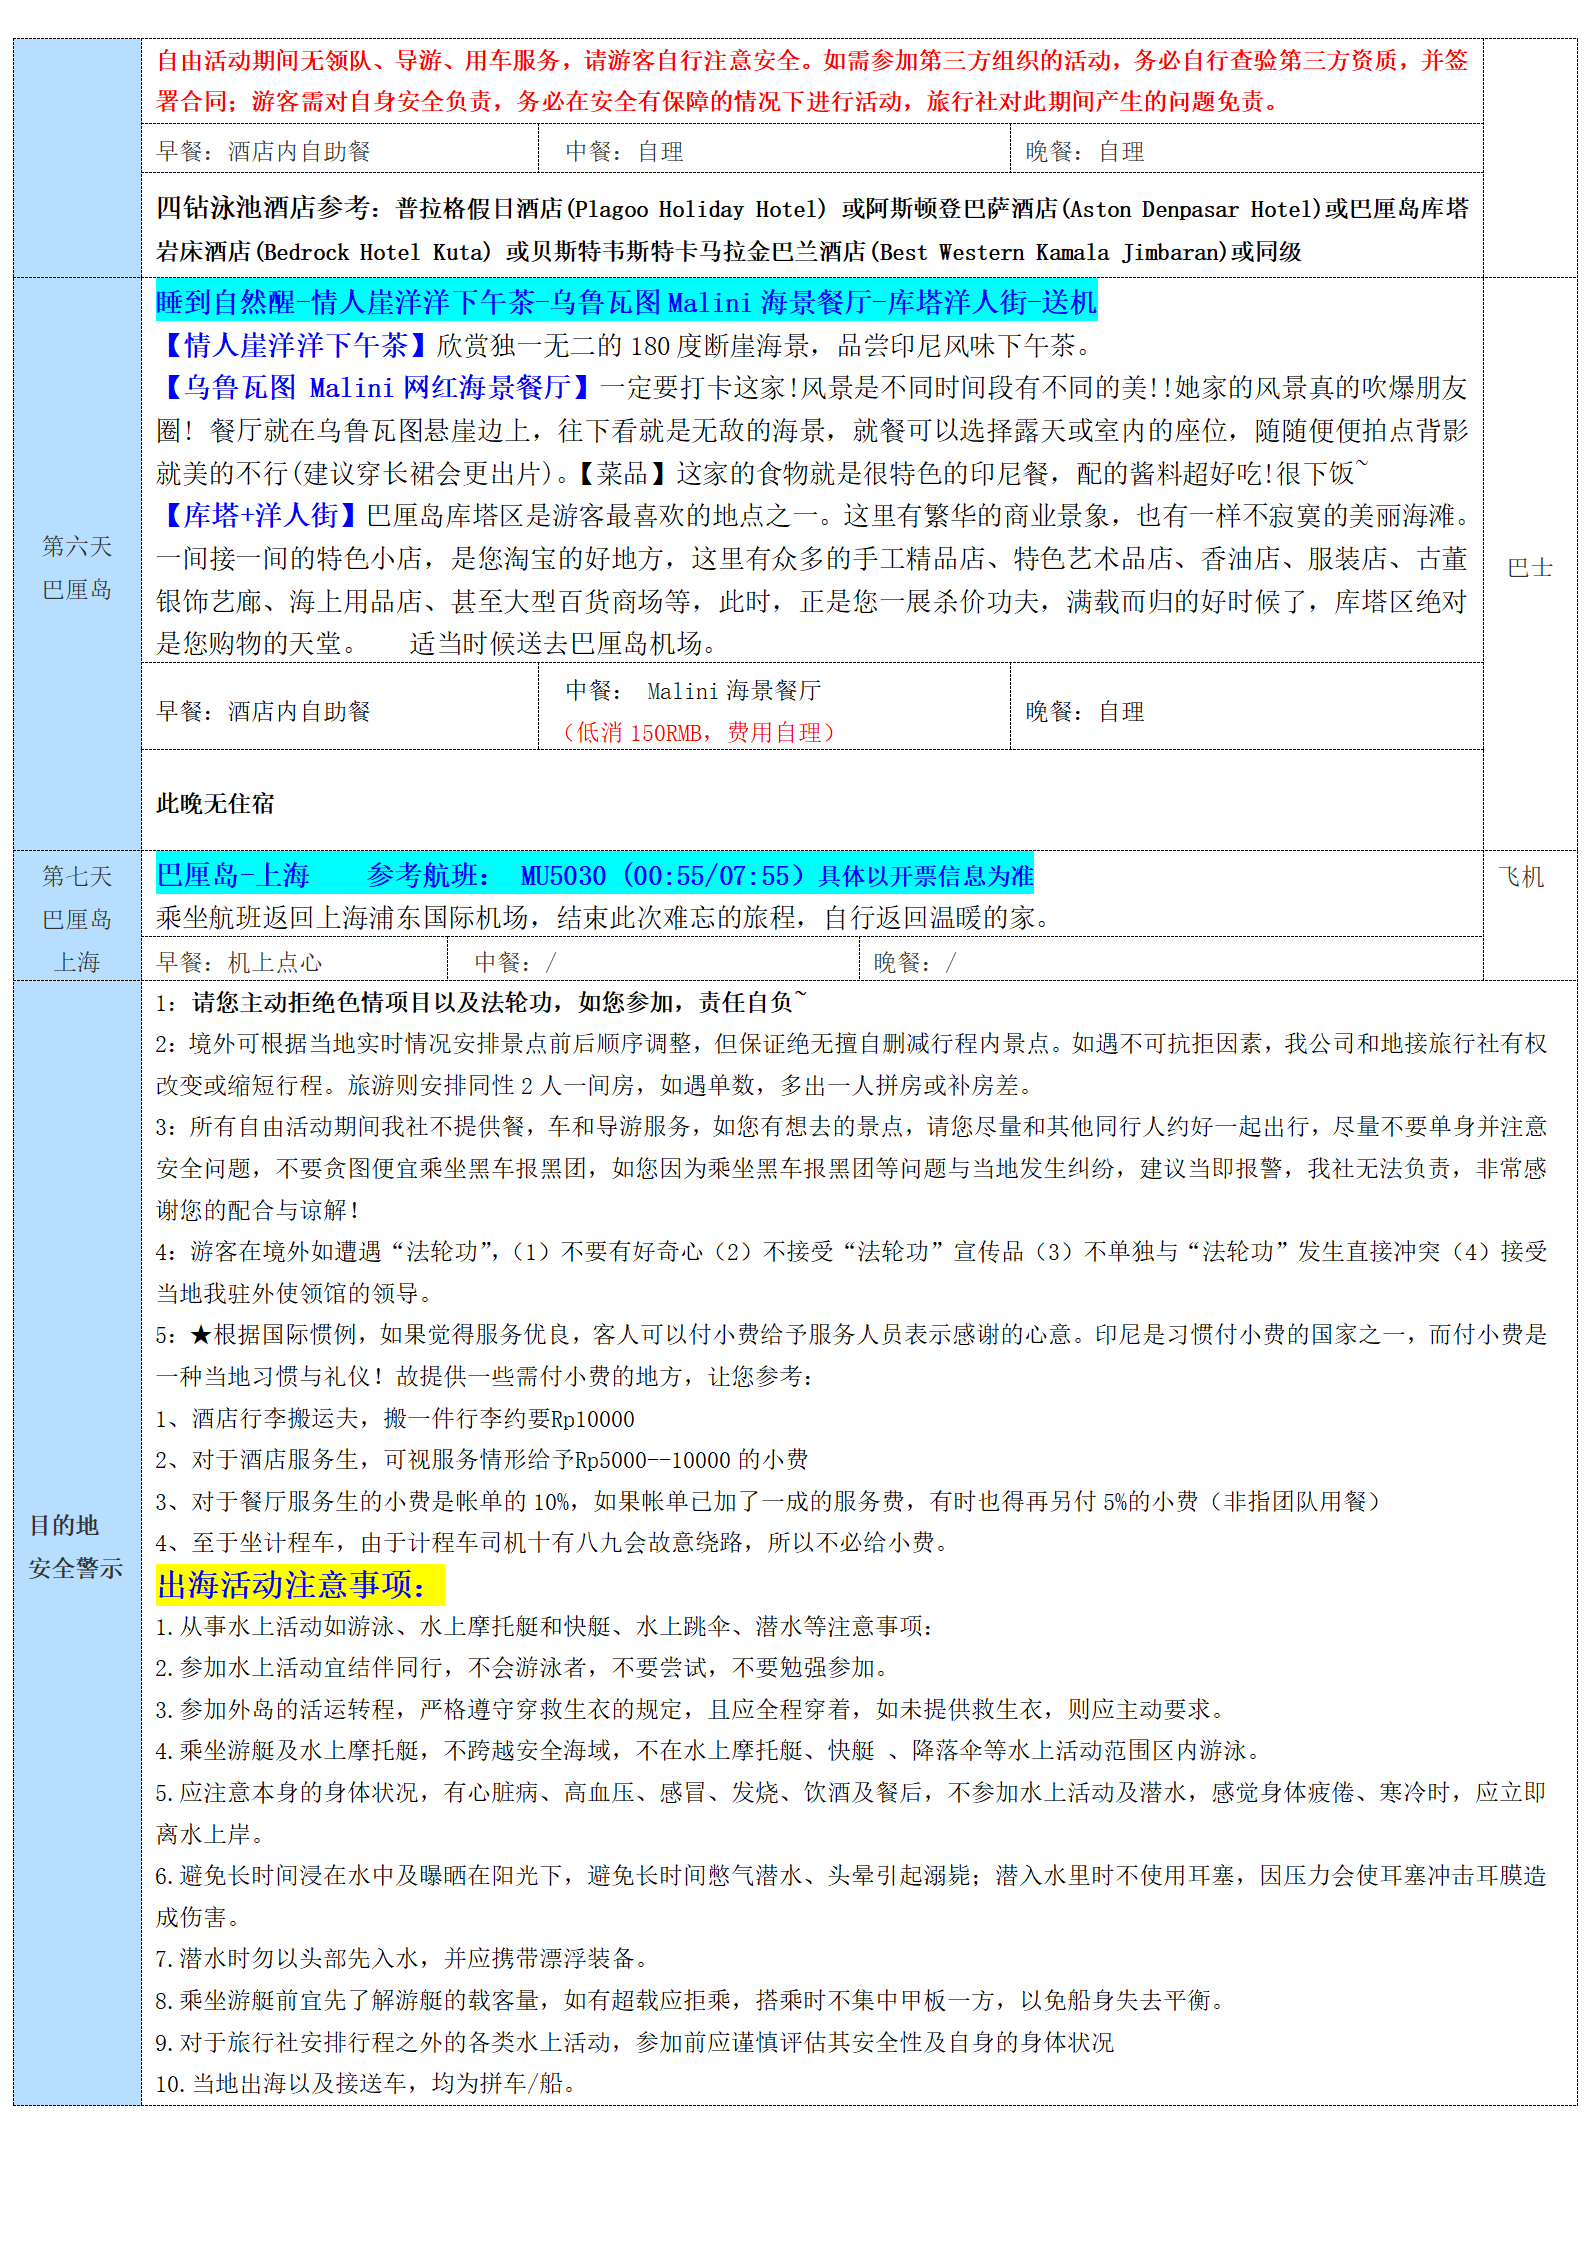1587x2245 pixels.
Task: Click the 第六天 巴厘岛 day cell
Action: coord(77,567)
